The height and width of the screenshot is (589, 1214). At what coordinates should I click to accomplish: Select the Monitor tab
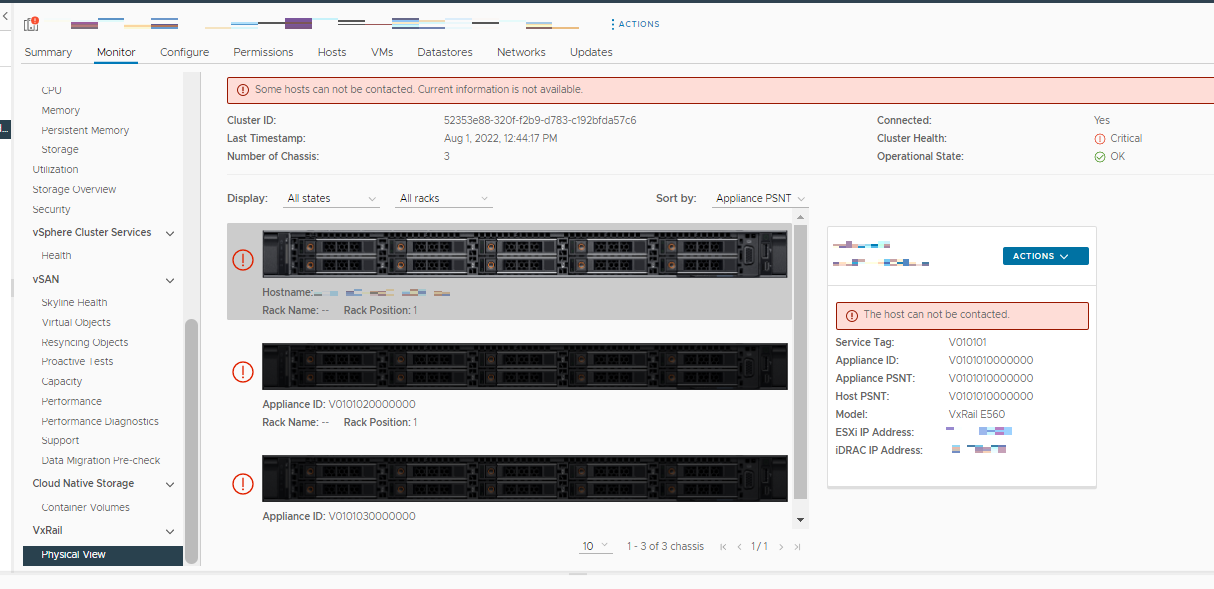[x=116, y=52]
